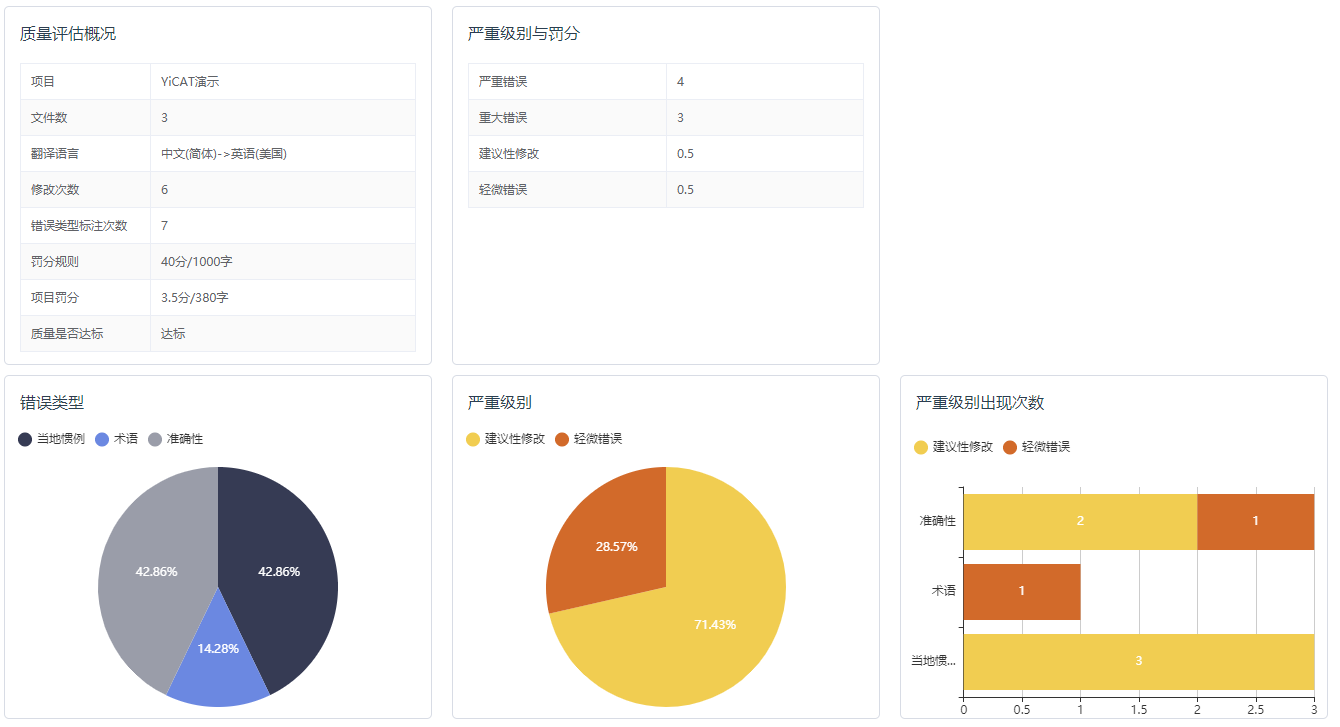The width and height of the screenshot is (1340, 727).
Task: Click the 重大错误 score value 3
Action: point(681,118)
